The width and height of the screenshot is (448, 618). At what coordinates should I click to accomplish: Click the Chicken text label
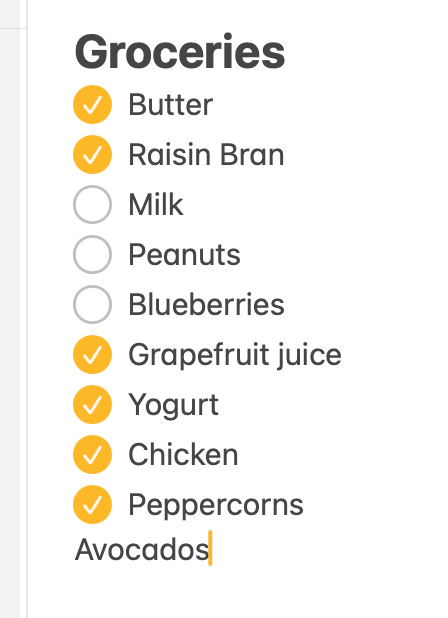[184, 454]
